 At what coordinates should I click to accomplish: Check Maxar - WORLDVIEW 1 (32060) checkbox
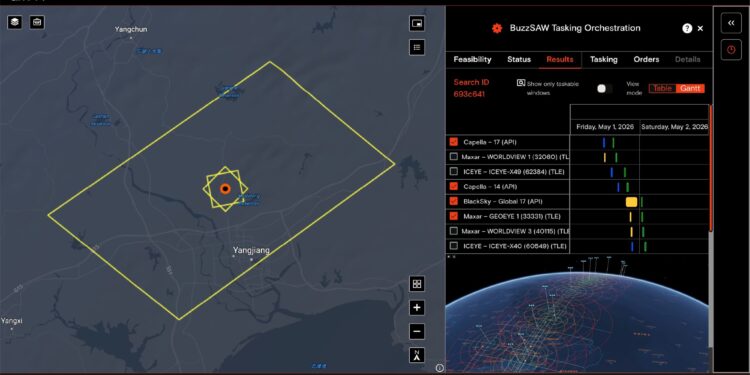pyautogui.click(x=454, y=156)
